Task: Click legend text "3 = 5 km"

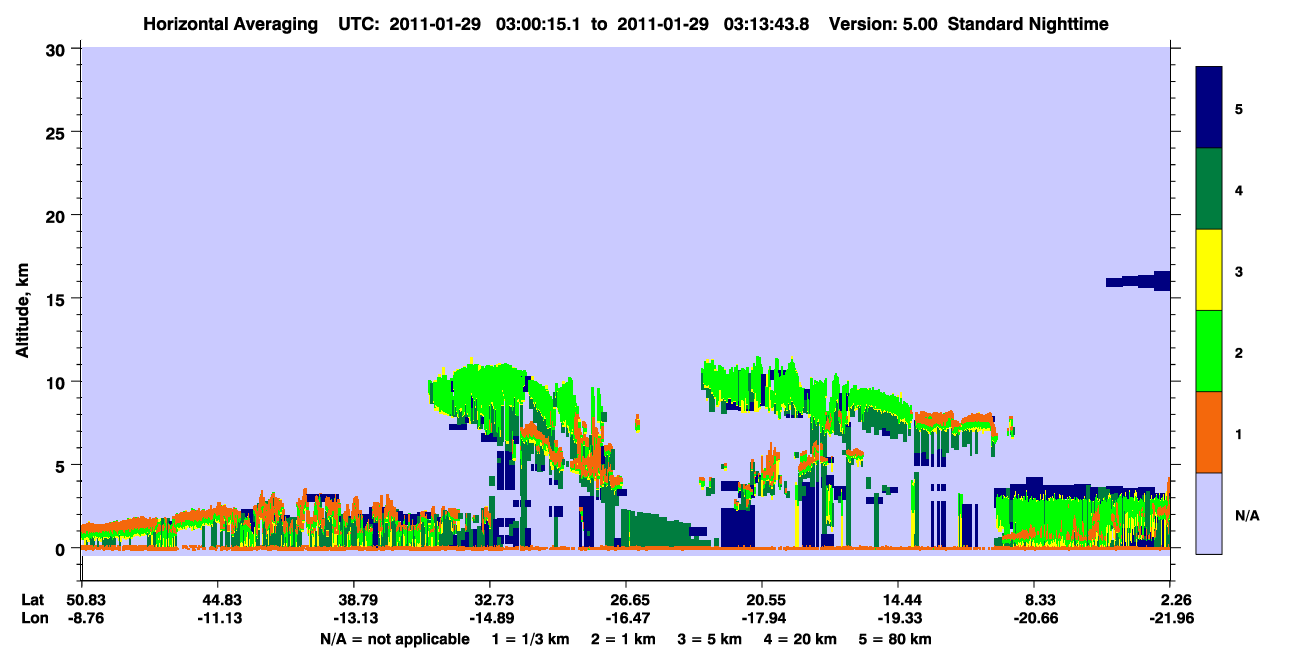Action: (710, 638)
